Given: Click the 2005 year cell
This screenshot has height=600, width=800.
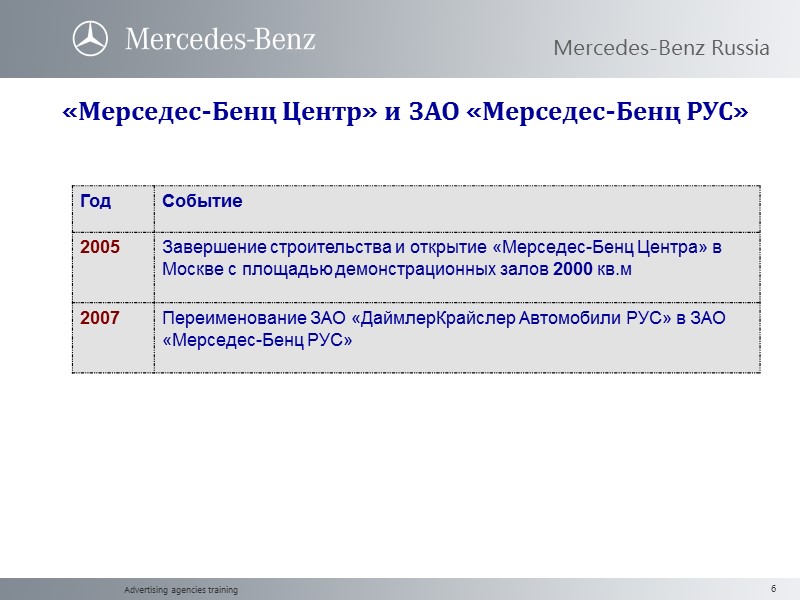Looking at the screenshot, I should coord(100,248).
